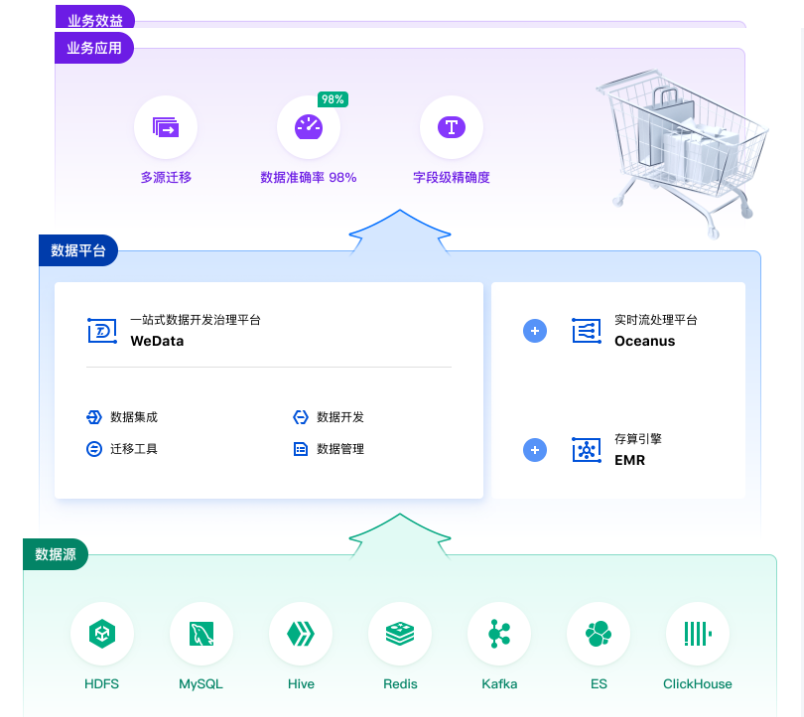Open the 数据开发 text link

point(340,417)
